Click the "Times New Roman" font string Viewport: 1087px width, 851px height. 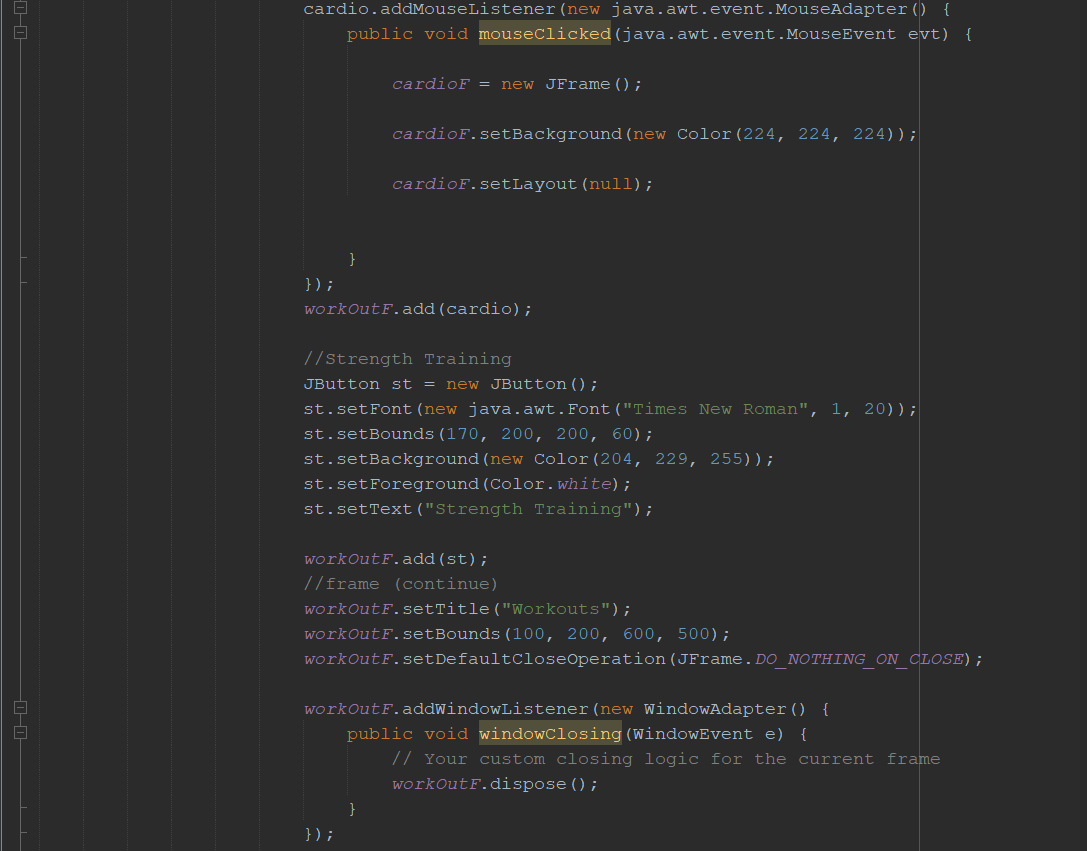pos(715,409)
